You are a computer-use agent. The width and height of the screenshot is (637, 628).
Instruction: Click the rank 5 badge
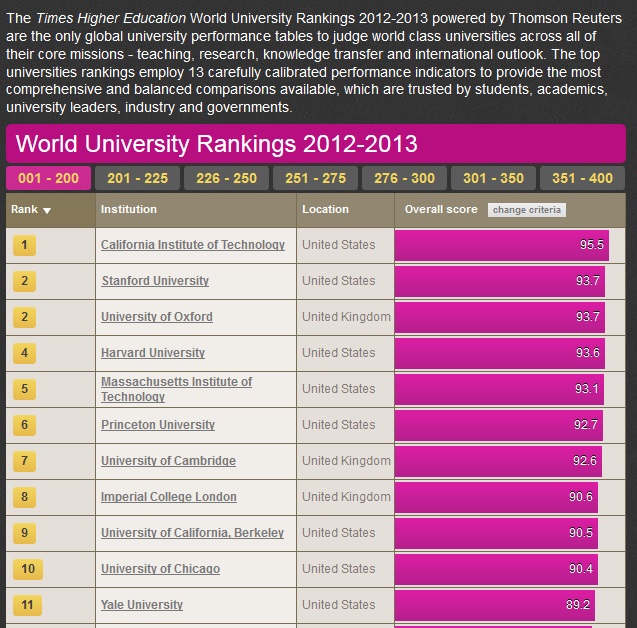tap(24, 389)
